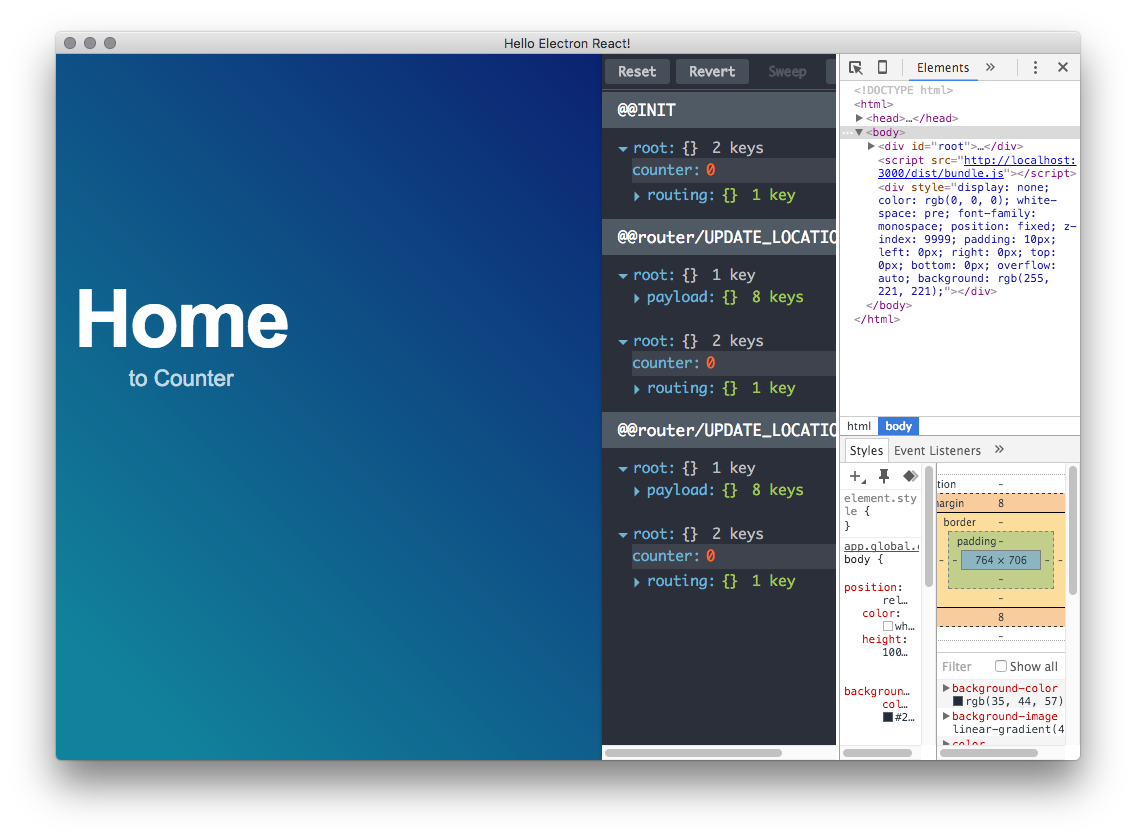1136x840 pixels.
Task: Open the DevTools more options menu
Action: (x=1035, y=67)
